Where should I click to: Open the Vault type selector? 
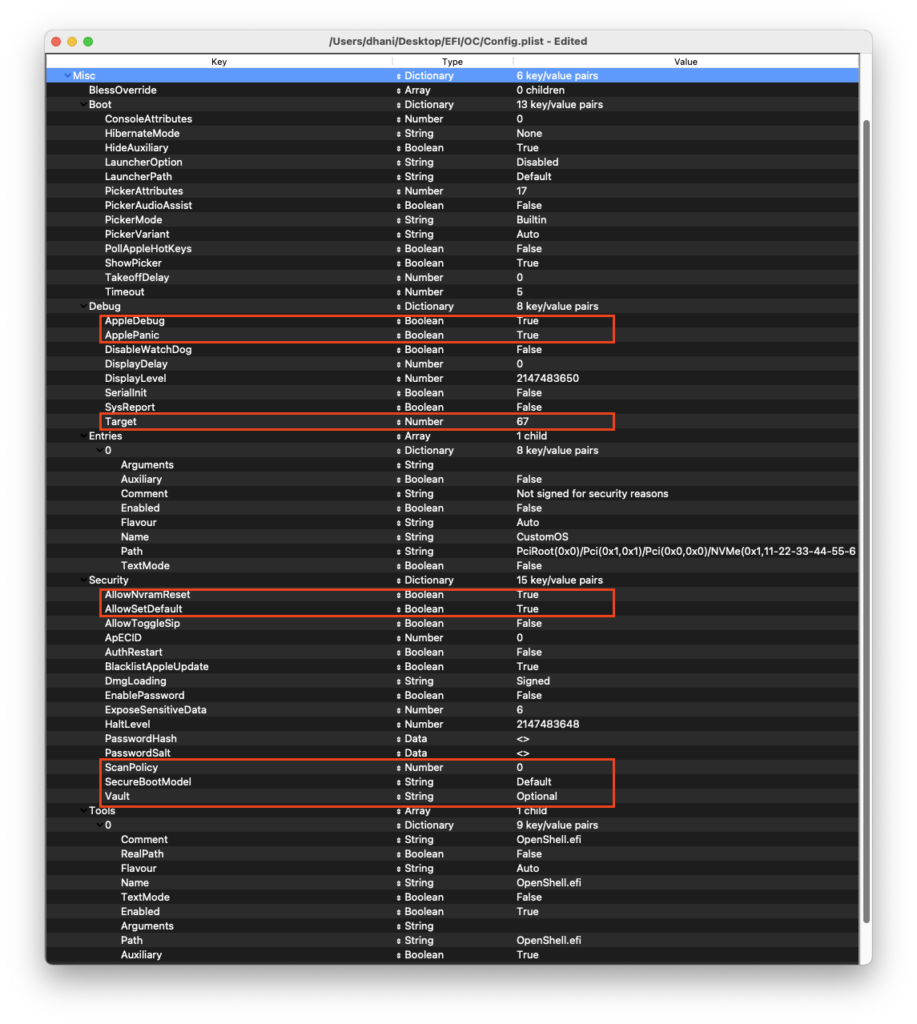(x=399, y=796)
